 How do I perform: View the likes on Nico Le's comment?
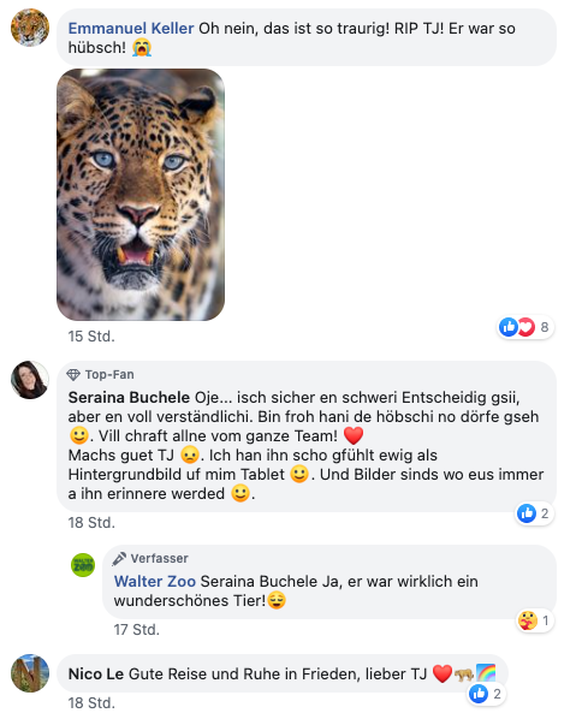point(487,694)
